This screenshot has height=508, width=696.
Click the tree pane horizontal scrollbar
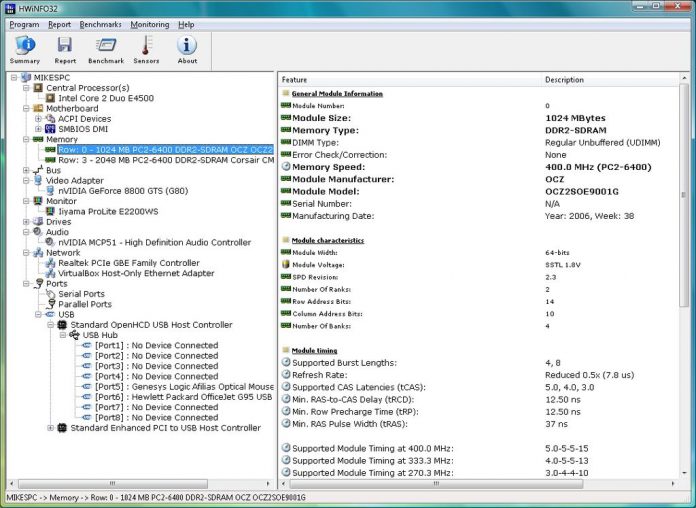coord(112,483)
